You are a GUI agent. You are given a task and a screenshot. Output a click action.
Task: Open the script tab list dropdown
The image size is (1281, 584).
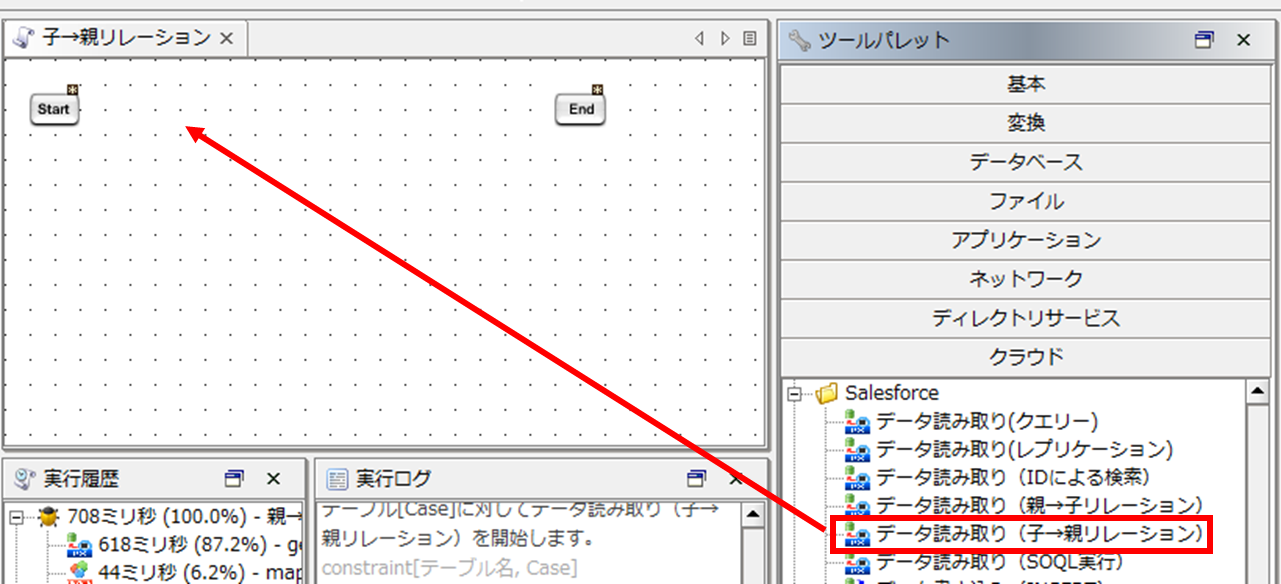[750, 39]
